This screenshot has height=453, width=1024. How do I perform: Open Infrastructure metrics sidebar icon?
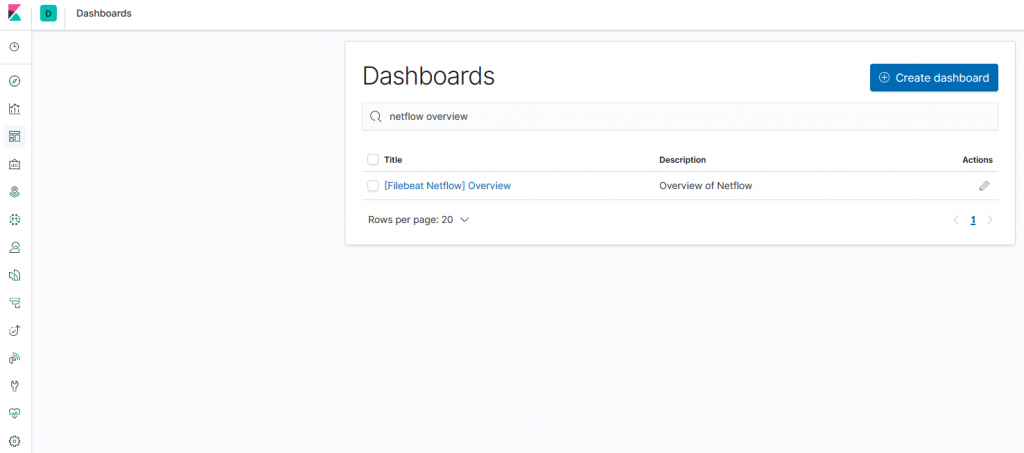click(x=14, y=247)
